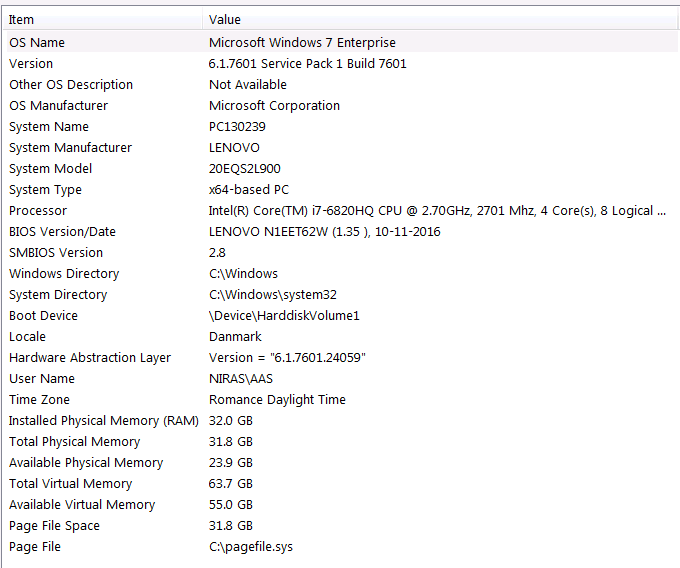The image size is (680, 568).
Task: Select the Processor row
Action: point(342,211)
